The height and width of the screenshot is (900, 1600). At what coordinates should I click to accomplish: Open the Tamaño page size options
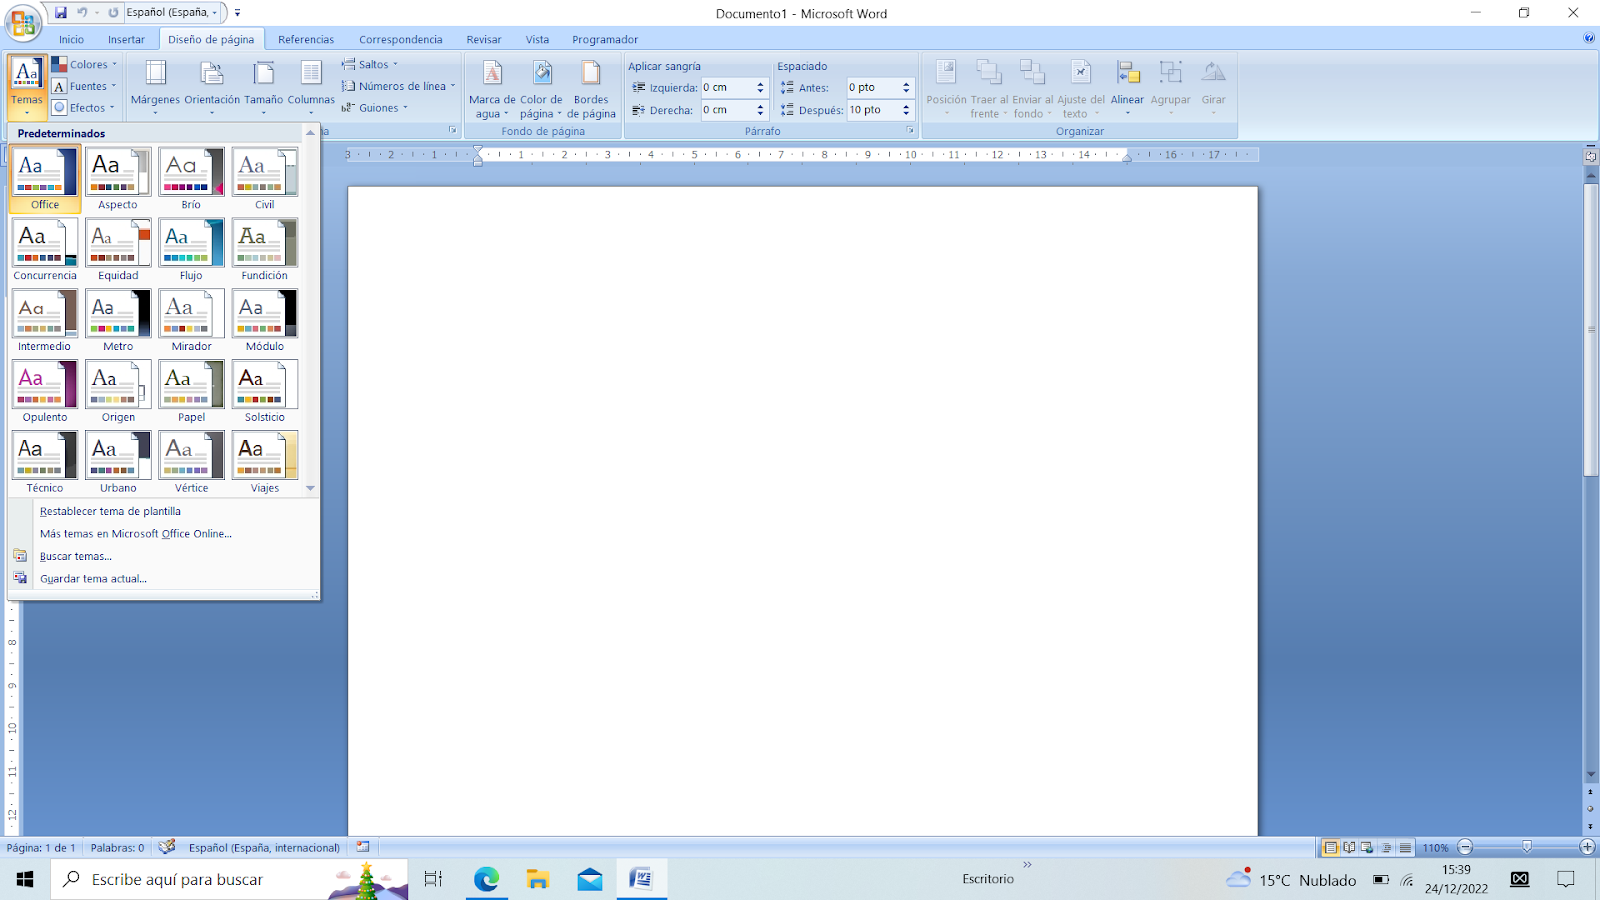click(264, 87)
